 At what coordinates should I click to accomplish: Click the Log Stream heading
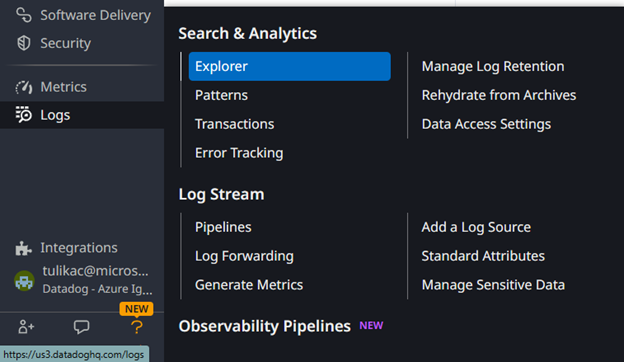point(221,195)
